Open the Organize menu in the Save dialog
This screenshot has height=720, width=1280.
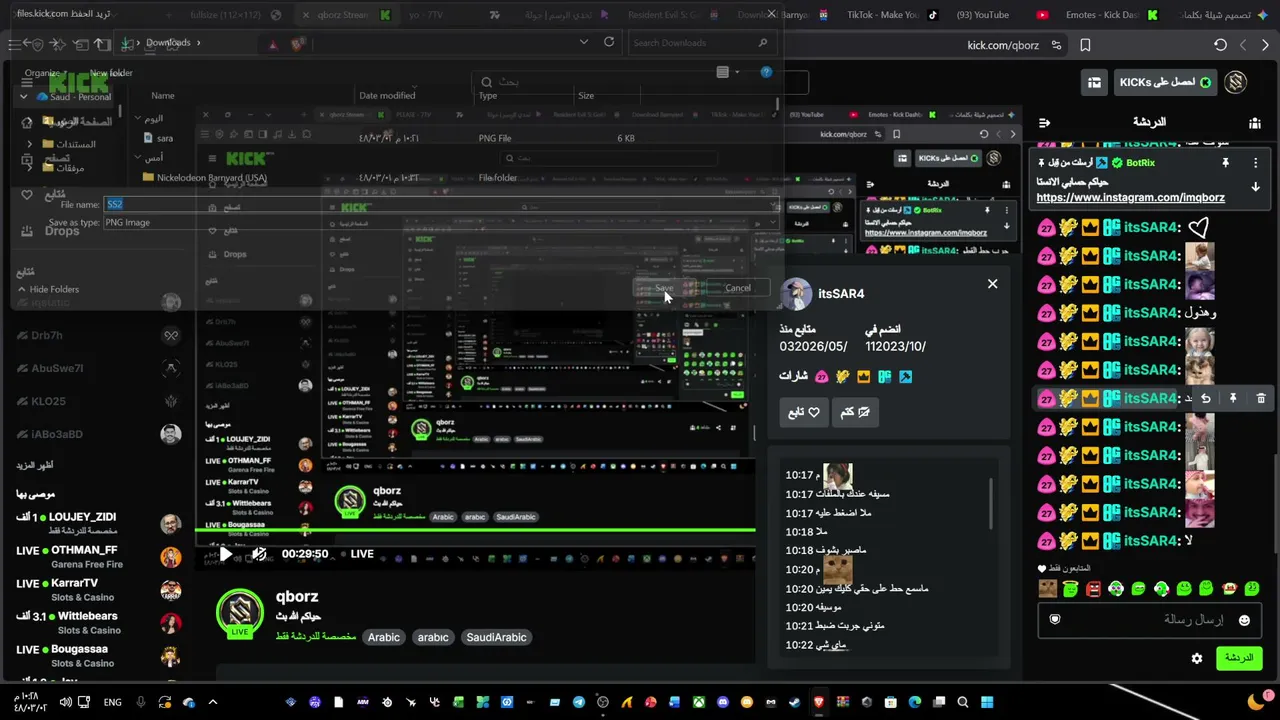click(x=46, y=72)
